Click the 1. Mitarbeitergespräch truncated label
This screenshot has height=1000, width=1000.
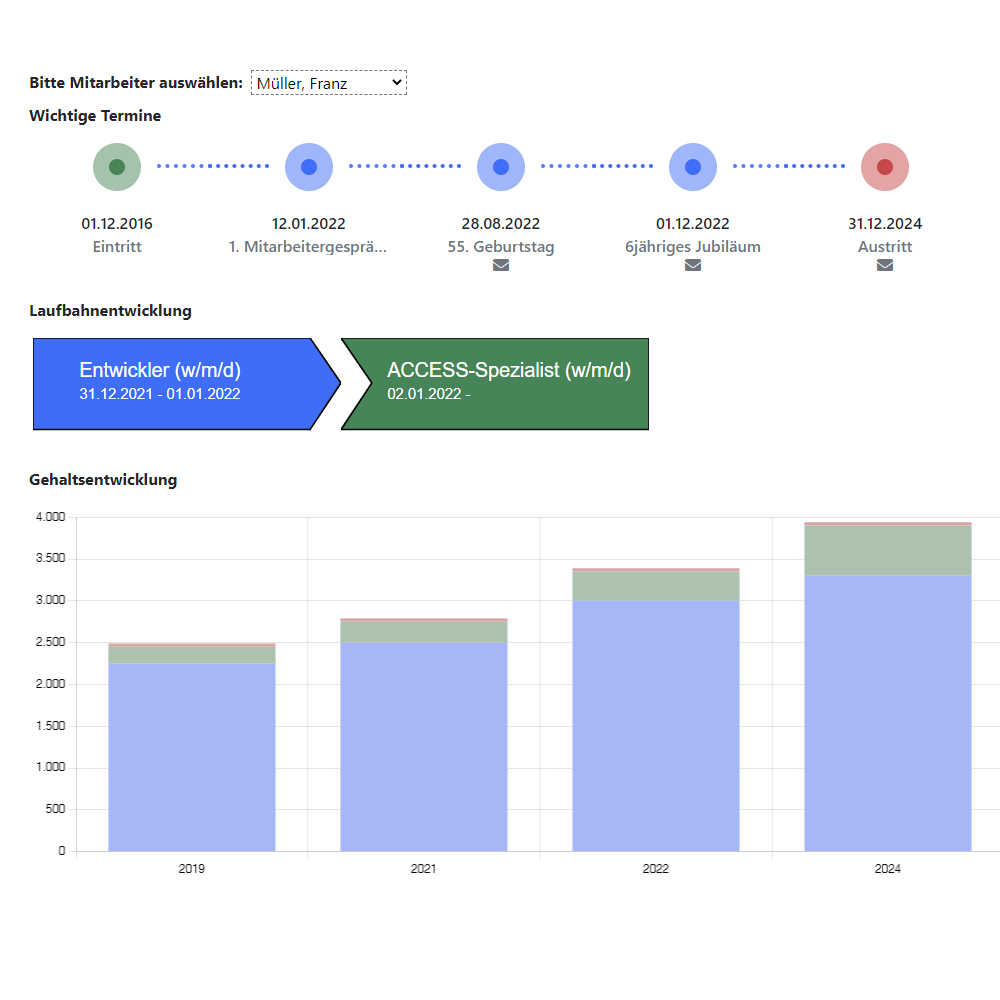click(x=308, y=247)
